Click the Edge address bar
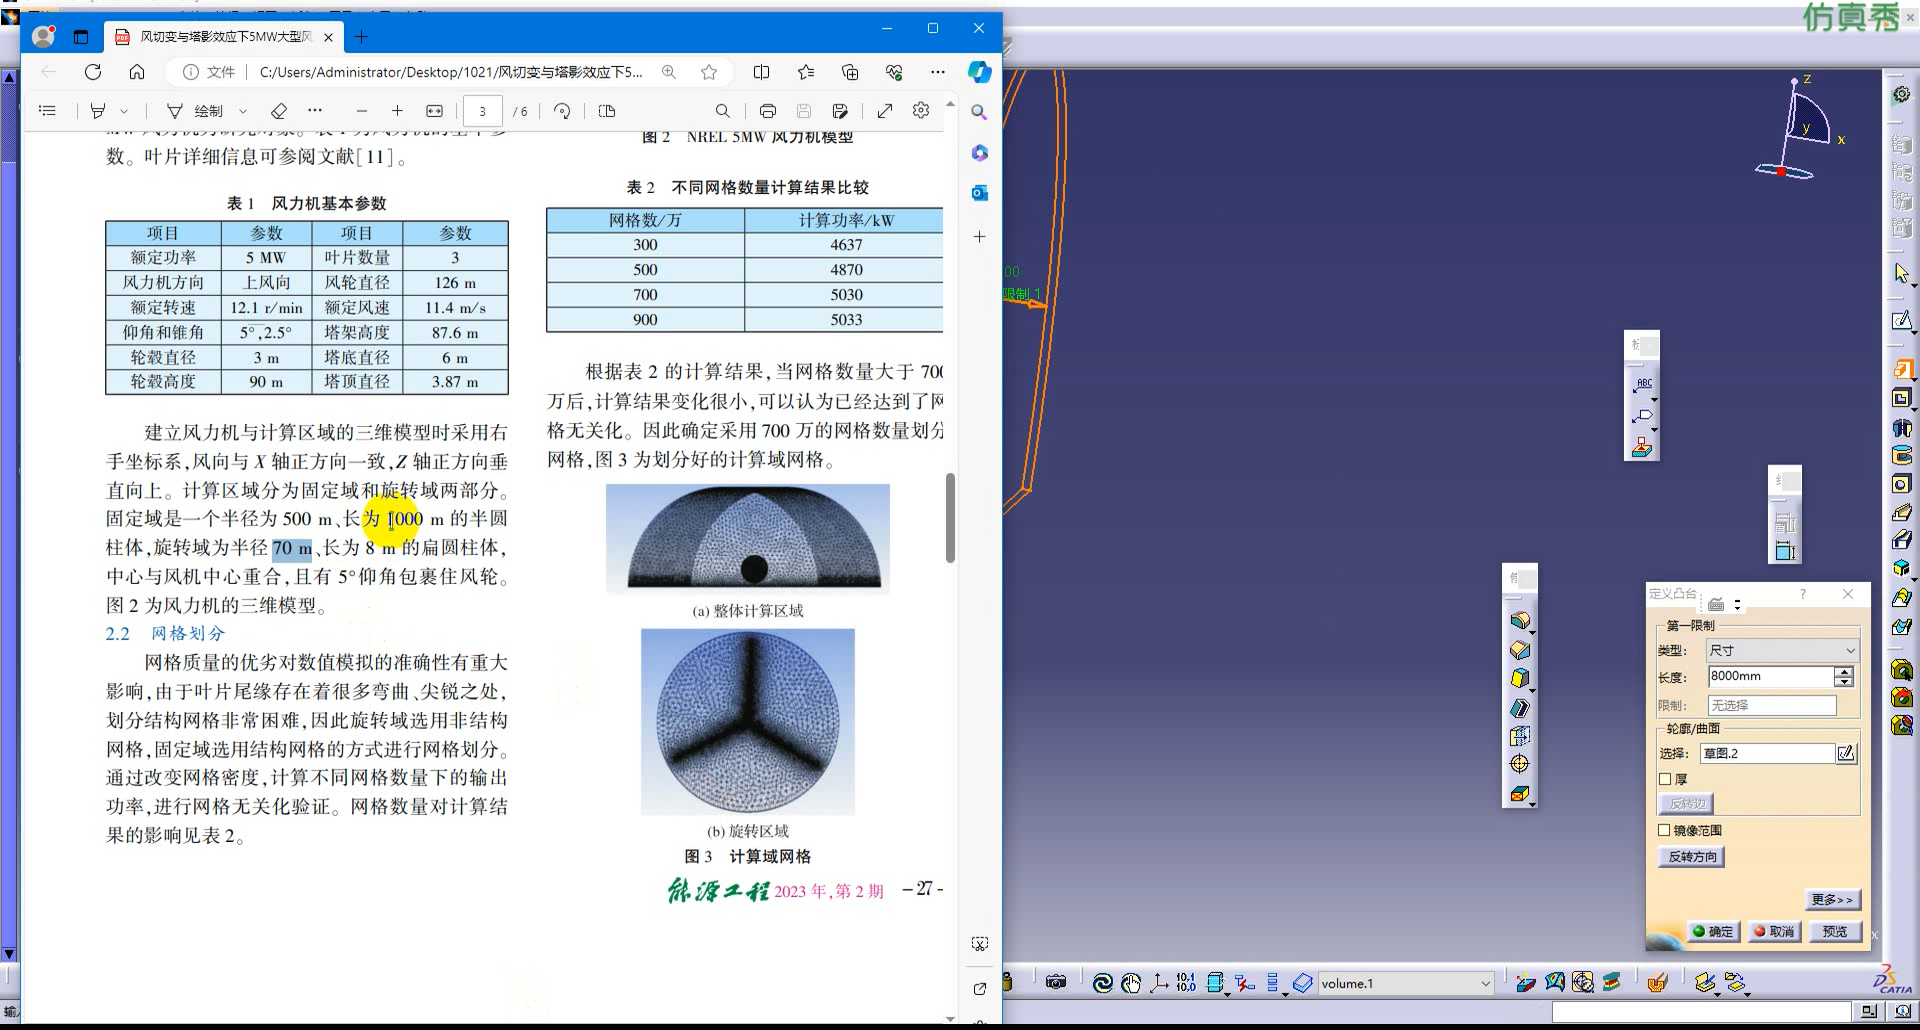 pos(450,72)
